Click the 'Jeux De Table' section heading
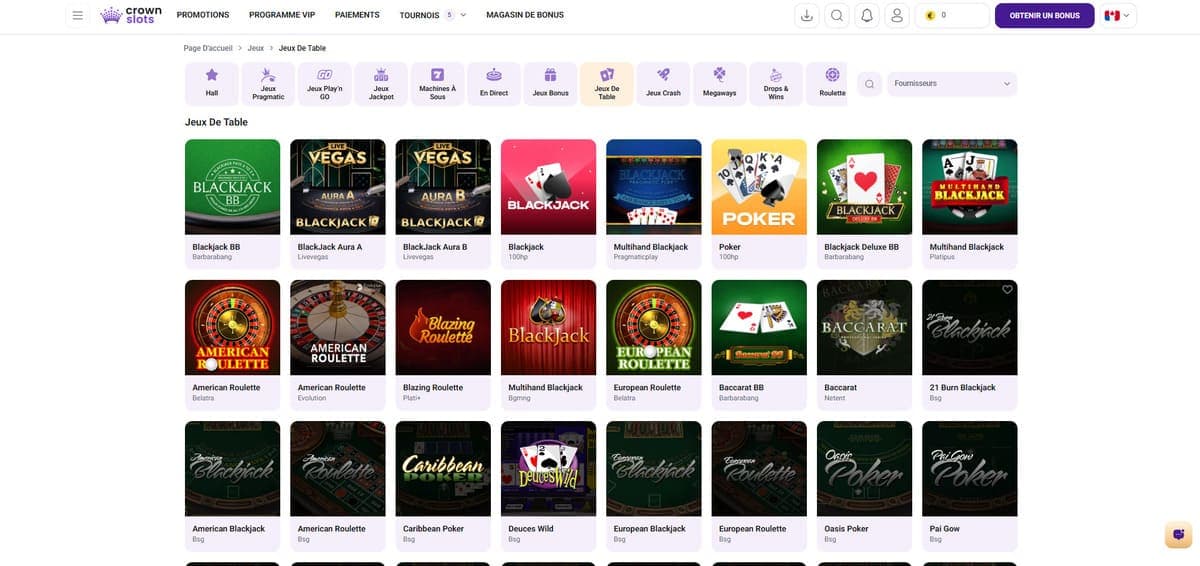Viewport: 1200px width, 566px height. 216,122
